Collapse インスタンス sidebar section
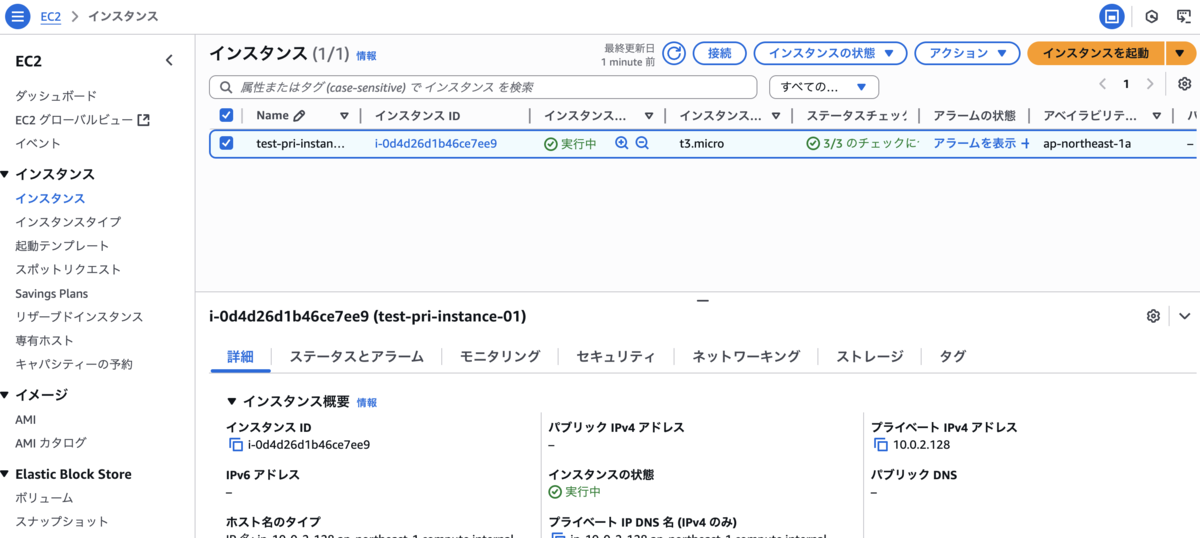This screenshot has width=1200, height=538. [5, 174]
